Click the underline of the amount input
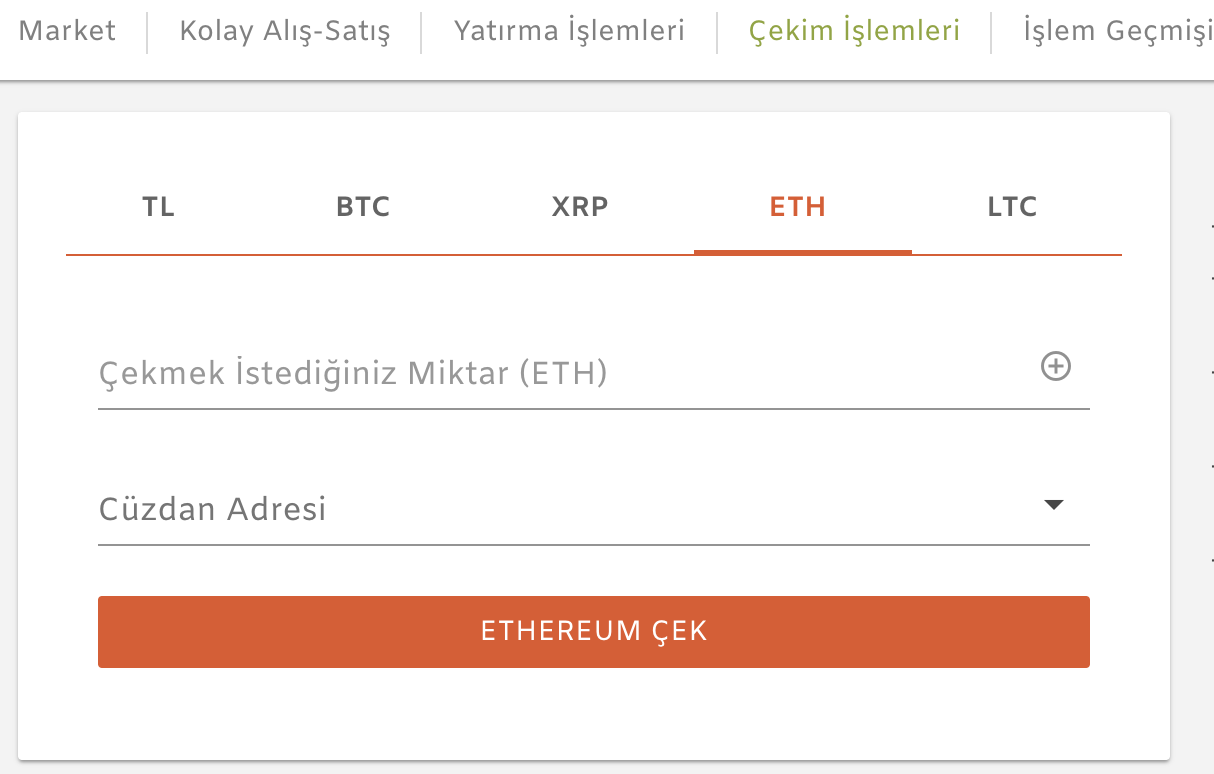Image resolution: width=1214 pixels, height=774 pixels. click(x=594, y=409)
